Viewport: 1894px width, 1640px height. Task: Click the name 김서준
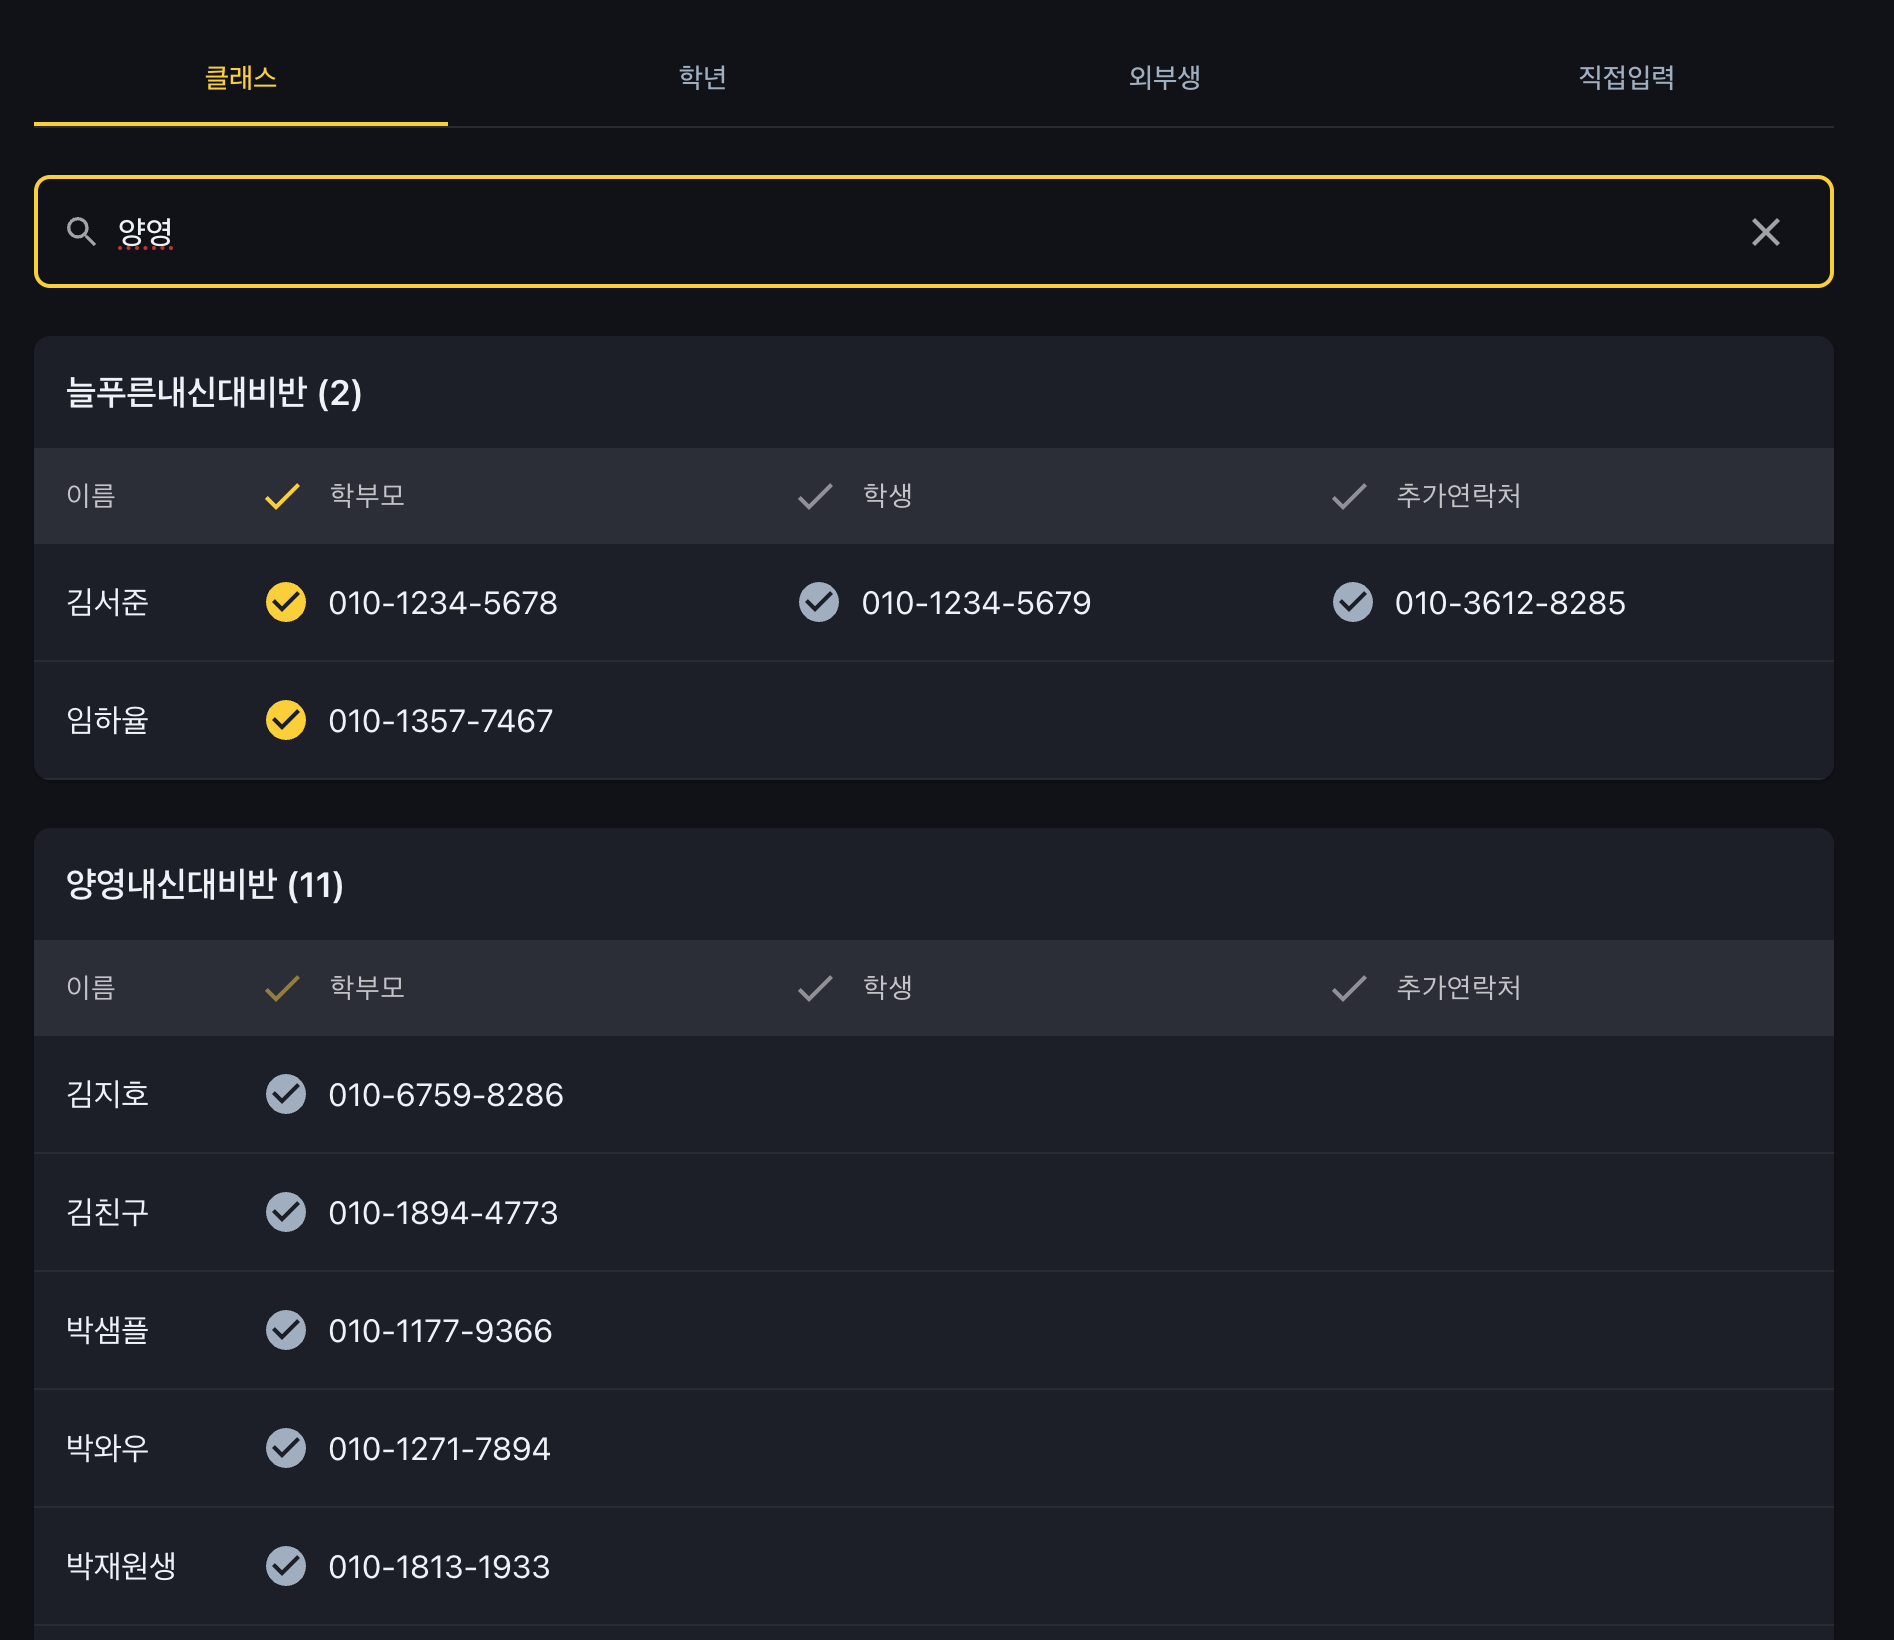click(107, 602)
